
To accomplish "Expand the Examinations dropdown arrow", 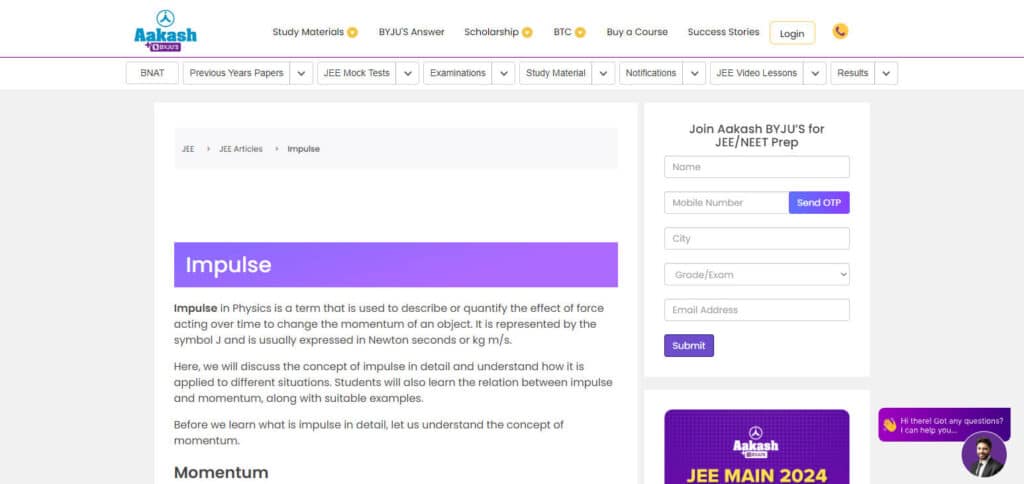I will click(x=504, y=73).
